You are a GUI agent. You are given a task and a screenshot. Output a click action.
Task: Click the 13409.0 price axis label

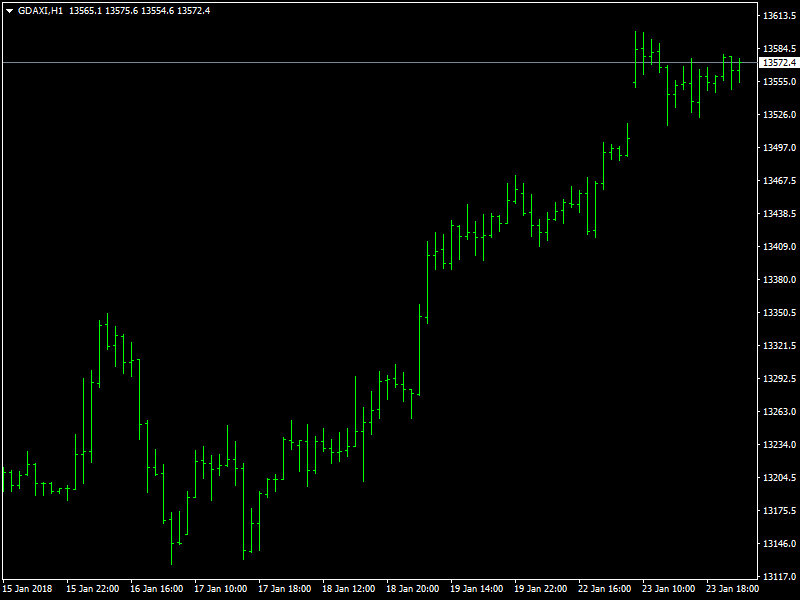(x=779, y=247)
